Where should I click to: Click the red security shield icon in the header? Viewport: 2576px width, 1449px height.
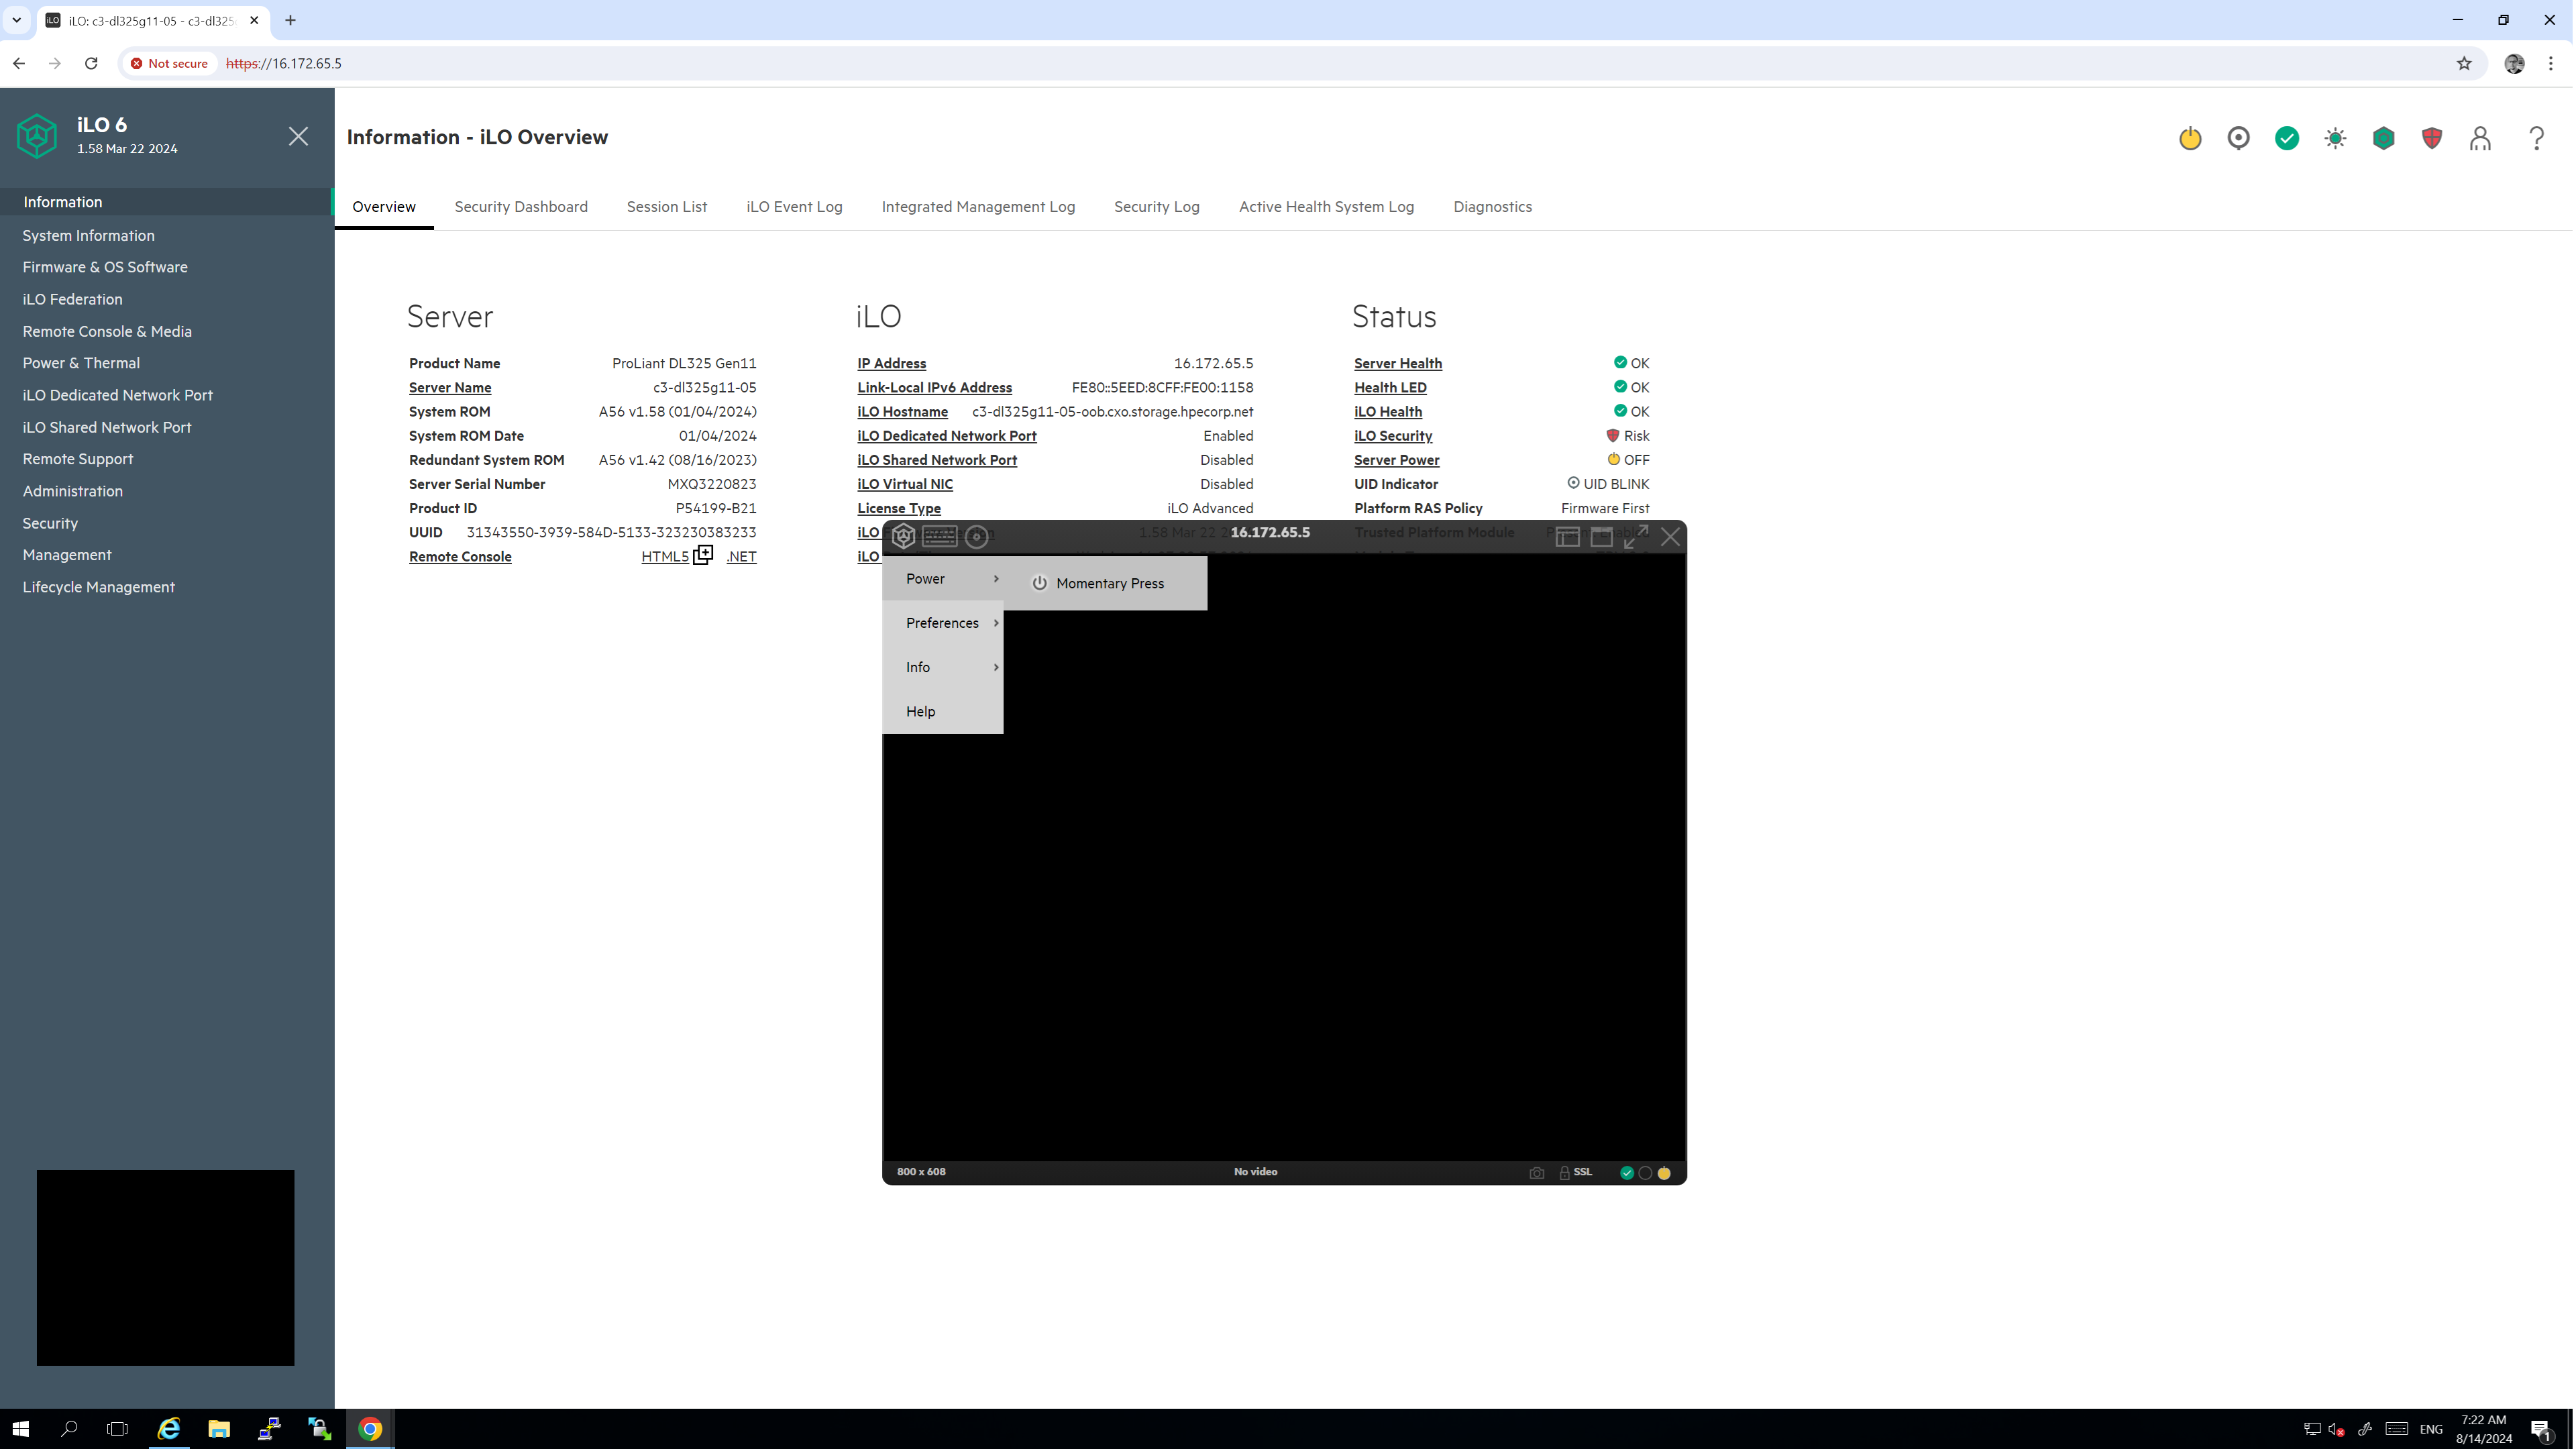[x=2432, y=138]
